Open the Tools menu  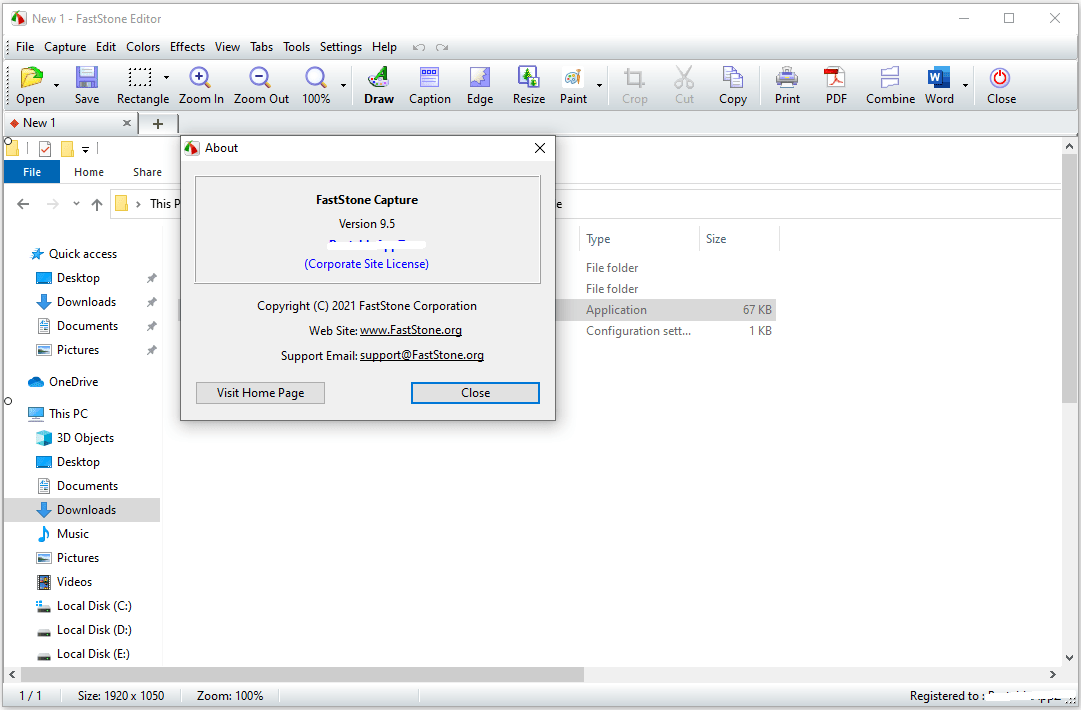coord(296,47)
